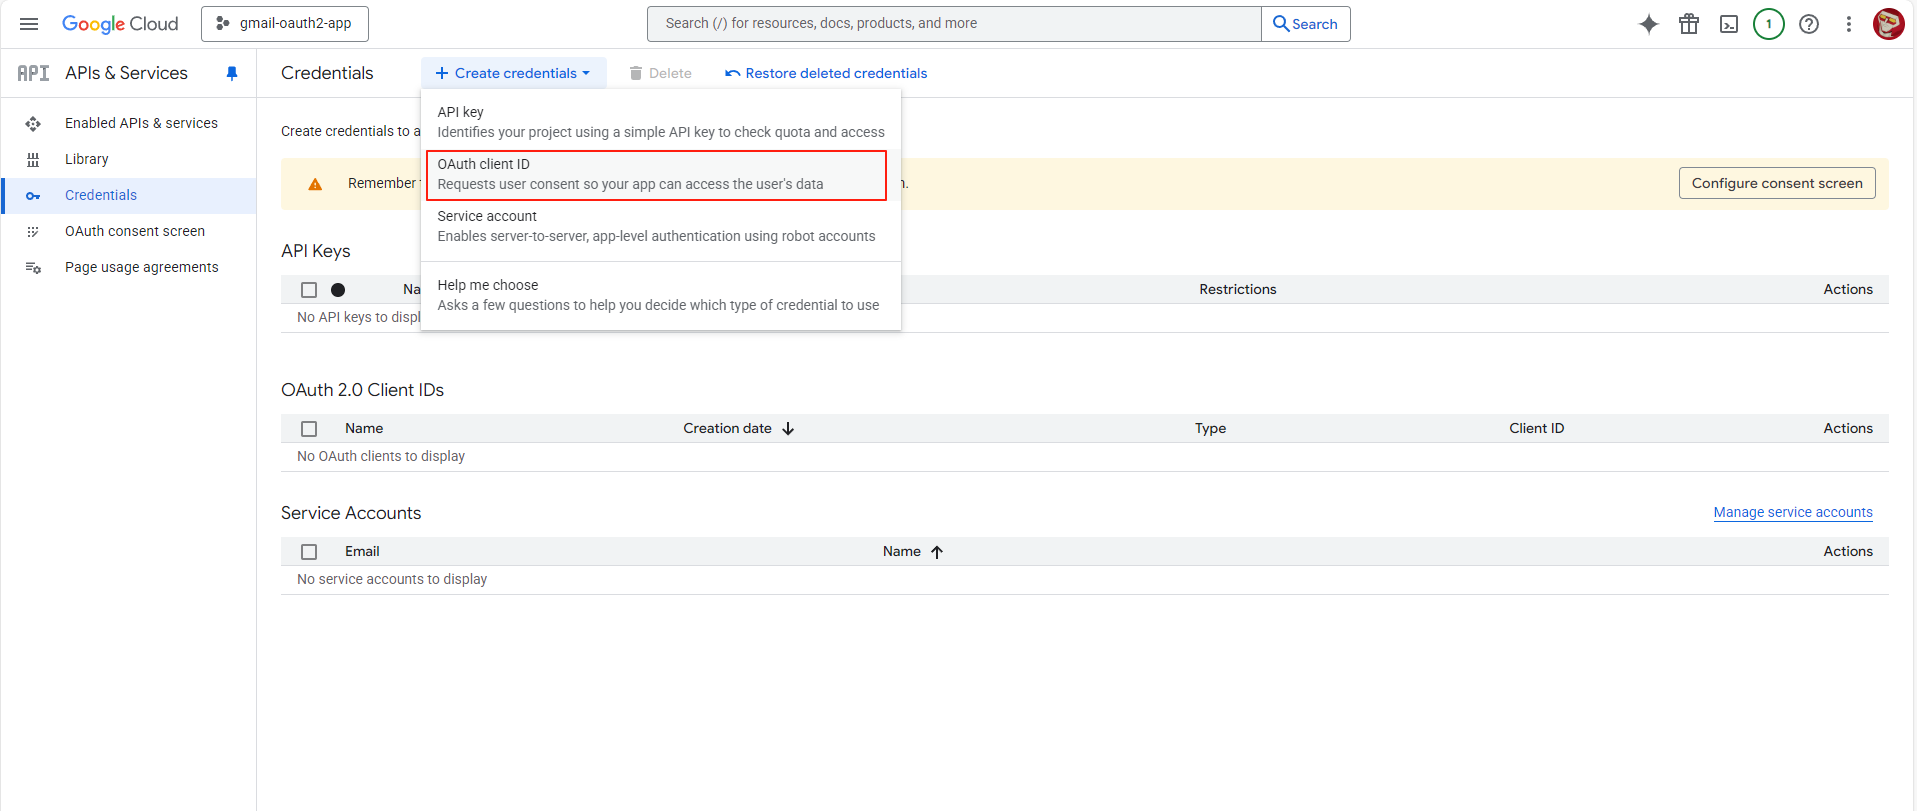Sort OAuth clients by Name column
Screen dimensions: 1917x811
pos(364,428)
